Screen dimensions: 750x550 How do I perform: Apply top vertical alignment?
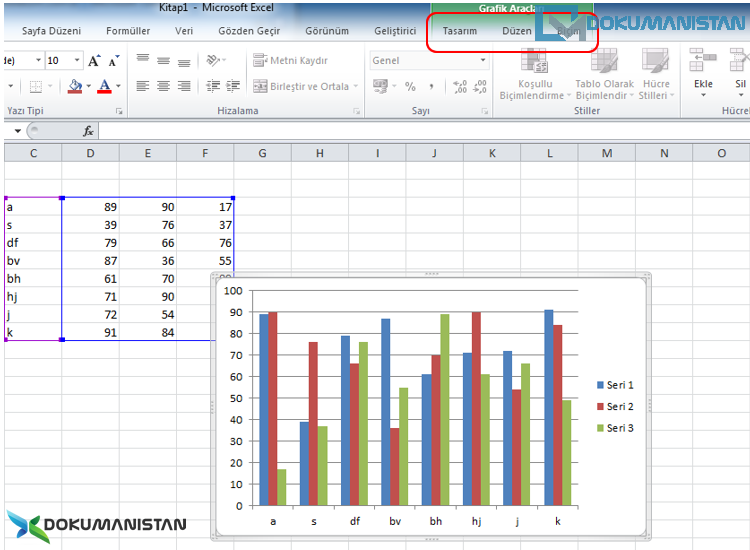pyautogui.click(x=143, y=58)
